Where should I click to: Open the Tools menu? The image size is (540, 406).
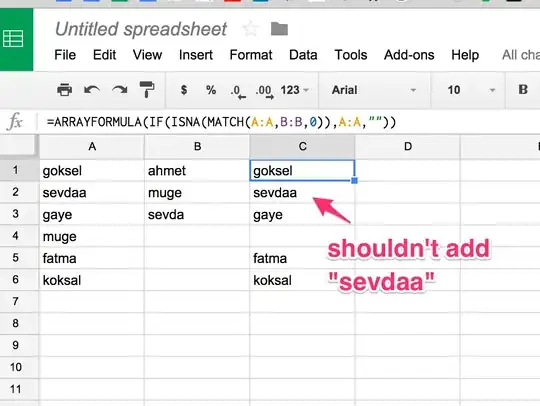click(x=351, y=55)
